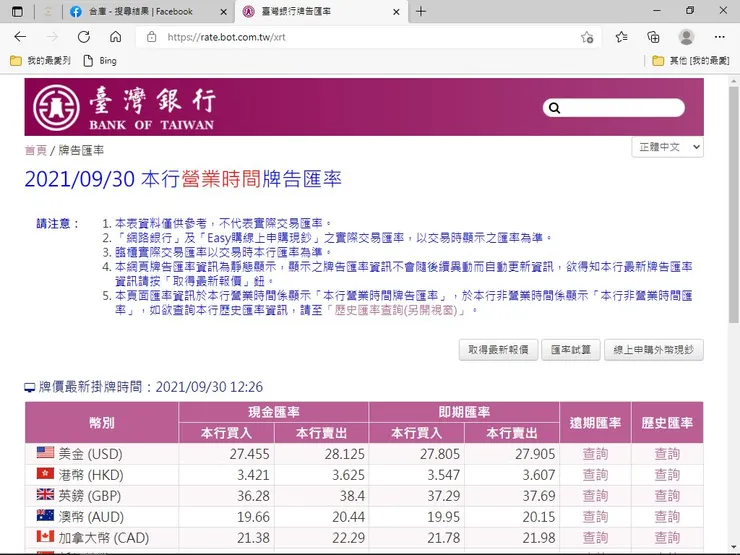The height and width of the screenshot is (555, 740).
Task: Open the 其他 [我的最愛] folder
Action: (691, 60)
